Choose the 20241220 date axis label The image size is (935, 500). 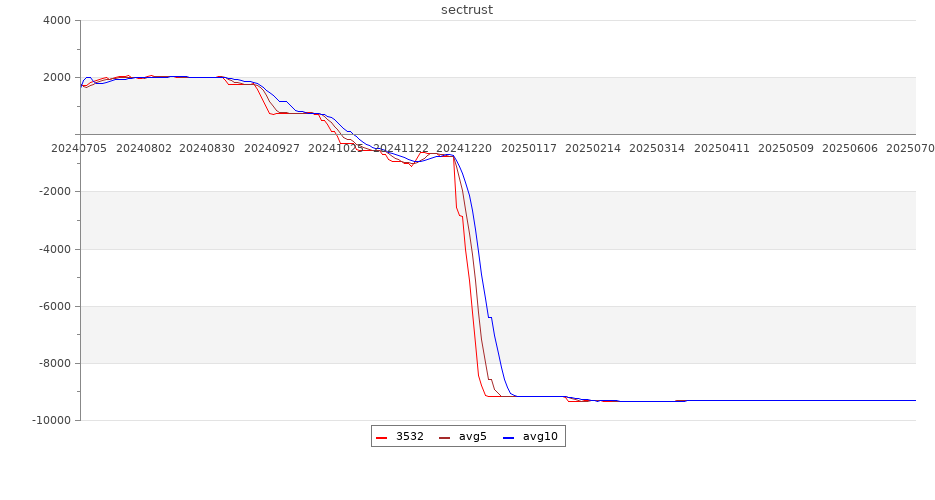(464, 148)
